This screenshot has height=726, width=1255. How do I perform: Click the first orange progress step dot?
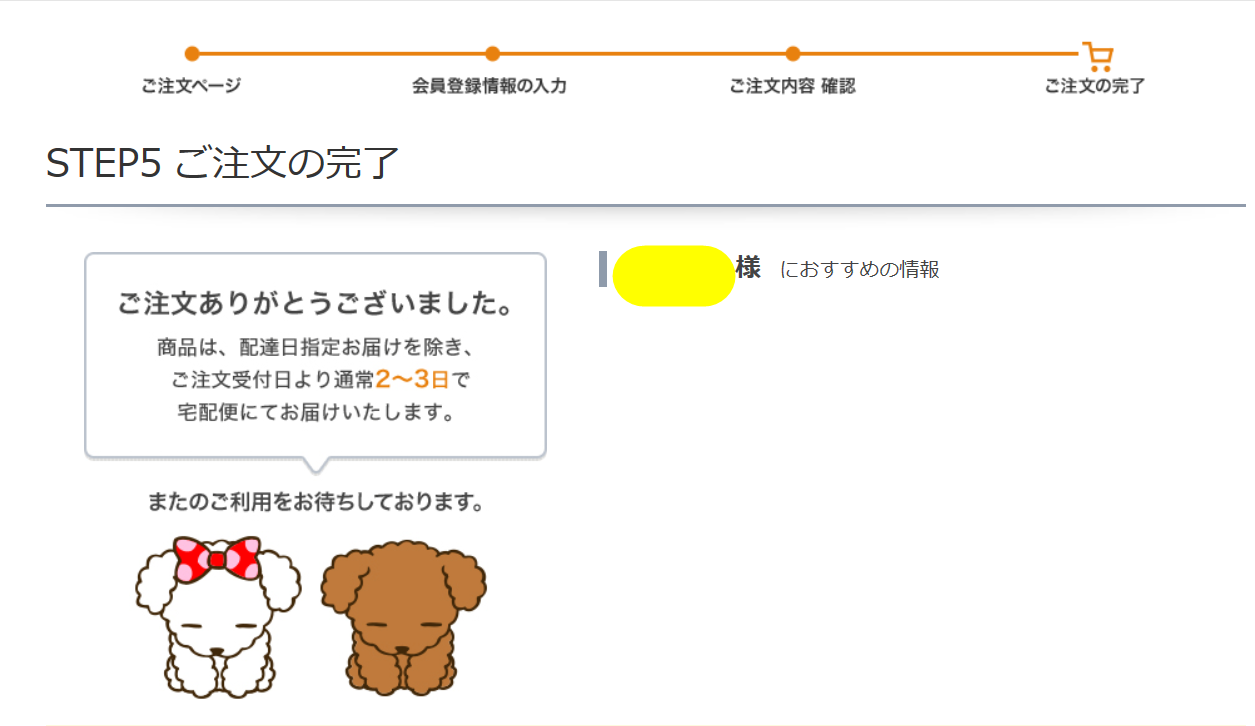(192, 54)
